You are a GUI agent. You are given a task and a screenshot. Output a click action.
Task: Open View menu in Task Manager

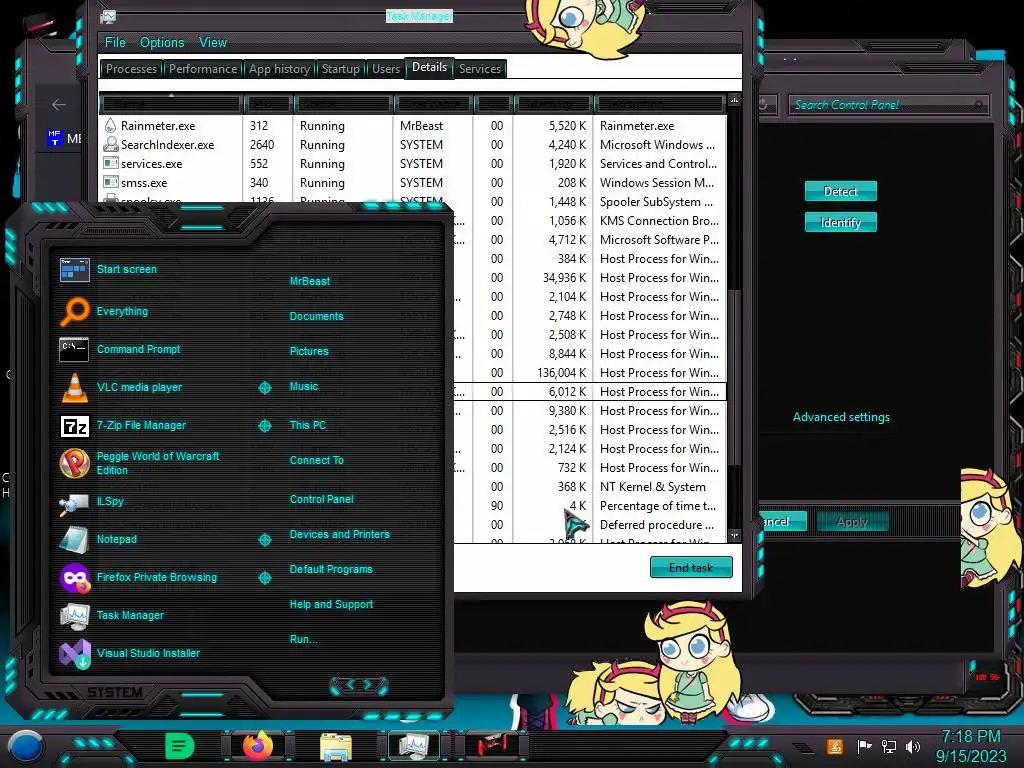coord(213,42)
